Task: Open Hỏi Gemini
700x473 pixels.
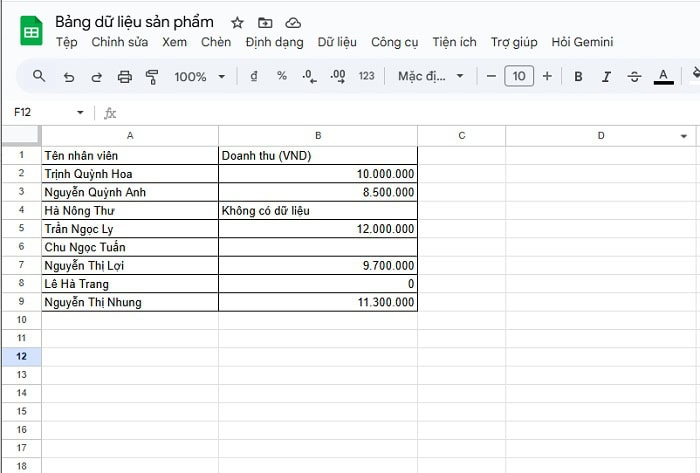Action: [582, 42]
